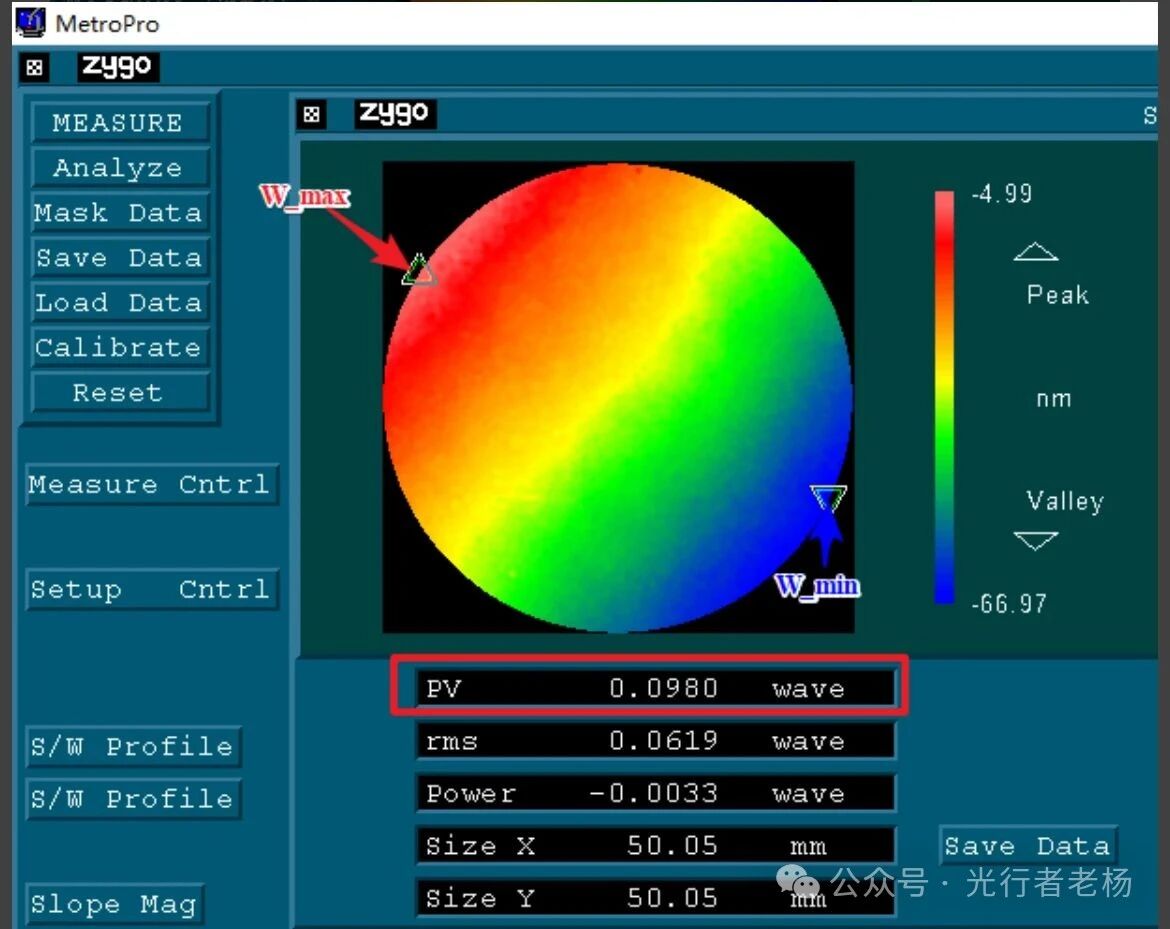The image size is (1170, 929).
Task: Click the Valley down-triangle icon in legend
Action: pyautogui.click(x=1035, y=541)
